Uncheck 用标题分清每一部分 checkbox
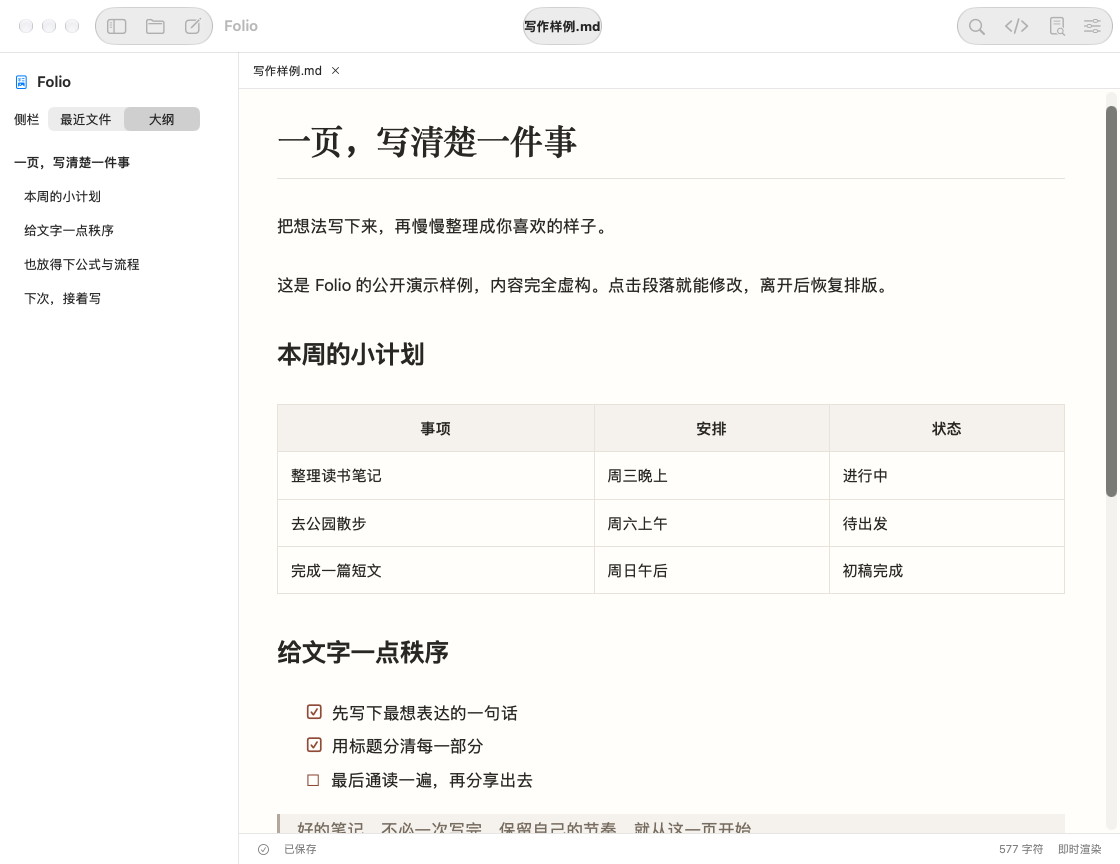 314,745
